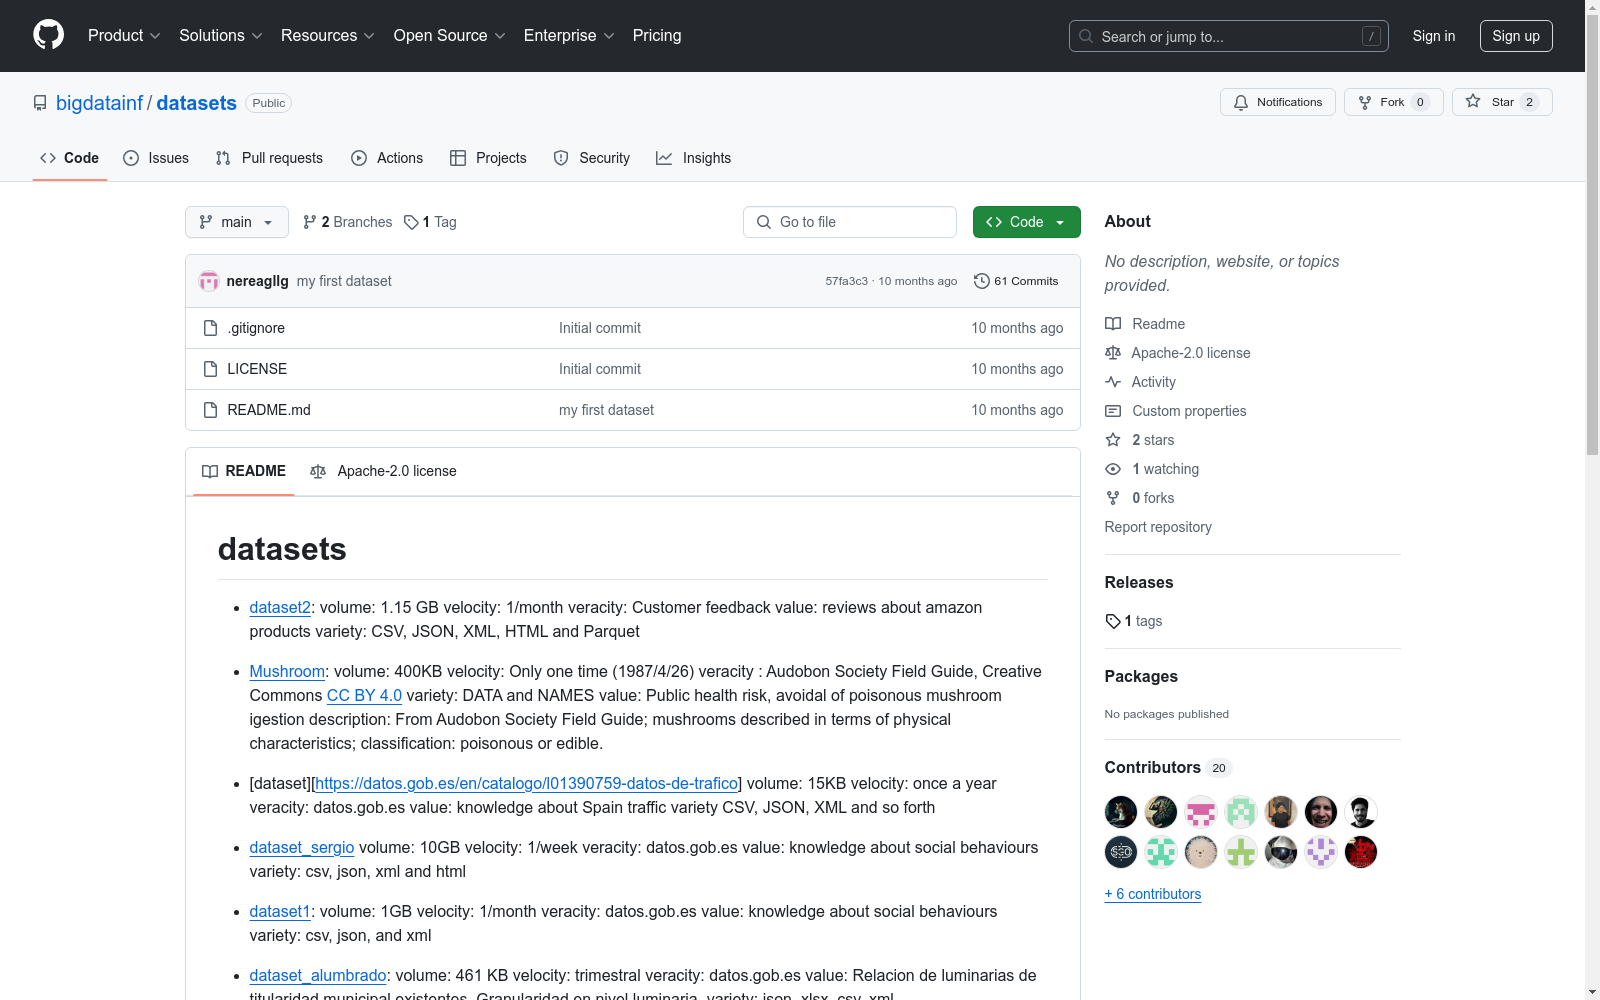View the 2 Branches link
Screen dimensions: 1600x1000
(348, 222)
